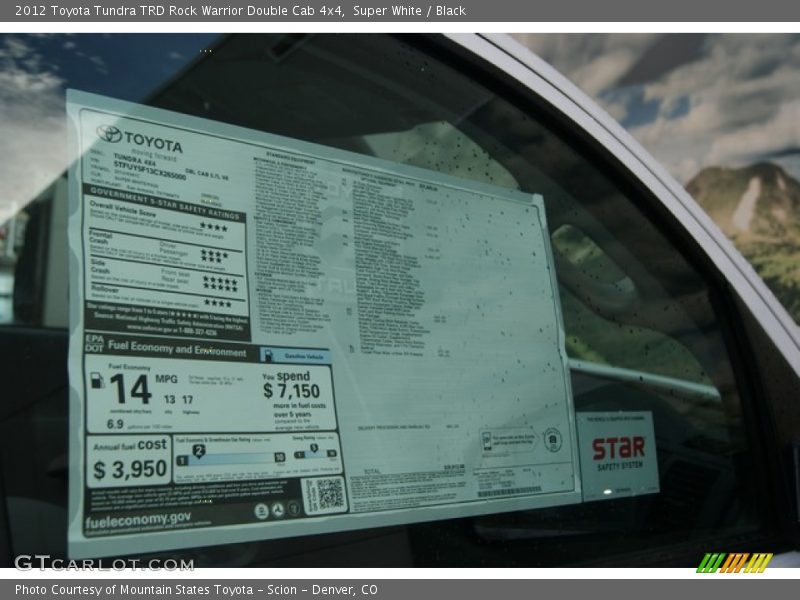Click the annual fuel cost $3,950

tap(130, 469)
